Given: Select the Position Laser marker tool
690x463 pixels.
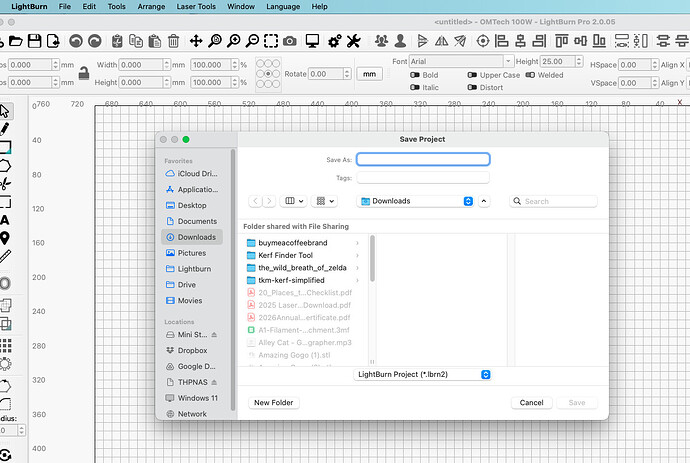Looking at the screenshot, I should pyautogui.click(x=5, y=238).
